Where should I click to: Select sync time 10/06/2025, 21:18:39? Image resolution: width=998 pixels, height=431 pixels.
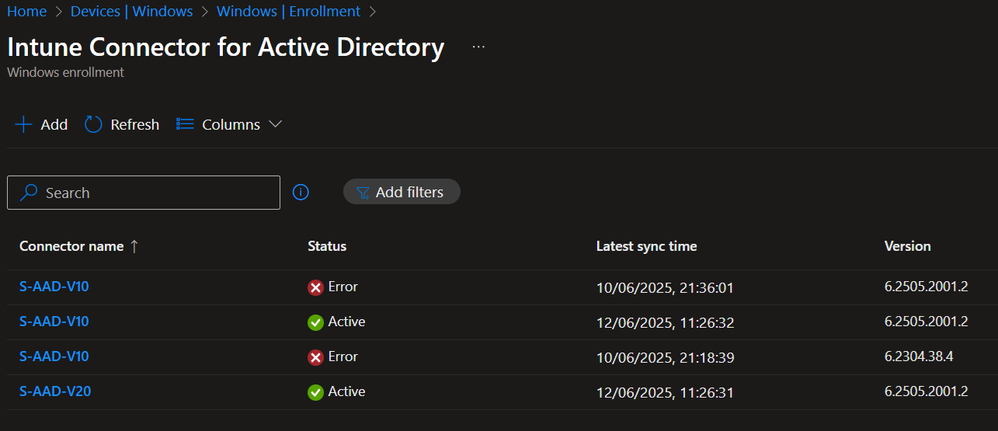click(665, 358)
